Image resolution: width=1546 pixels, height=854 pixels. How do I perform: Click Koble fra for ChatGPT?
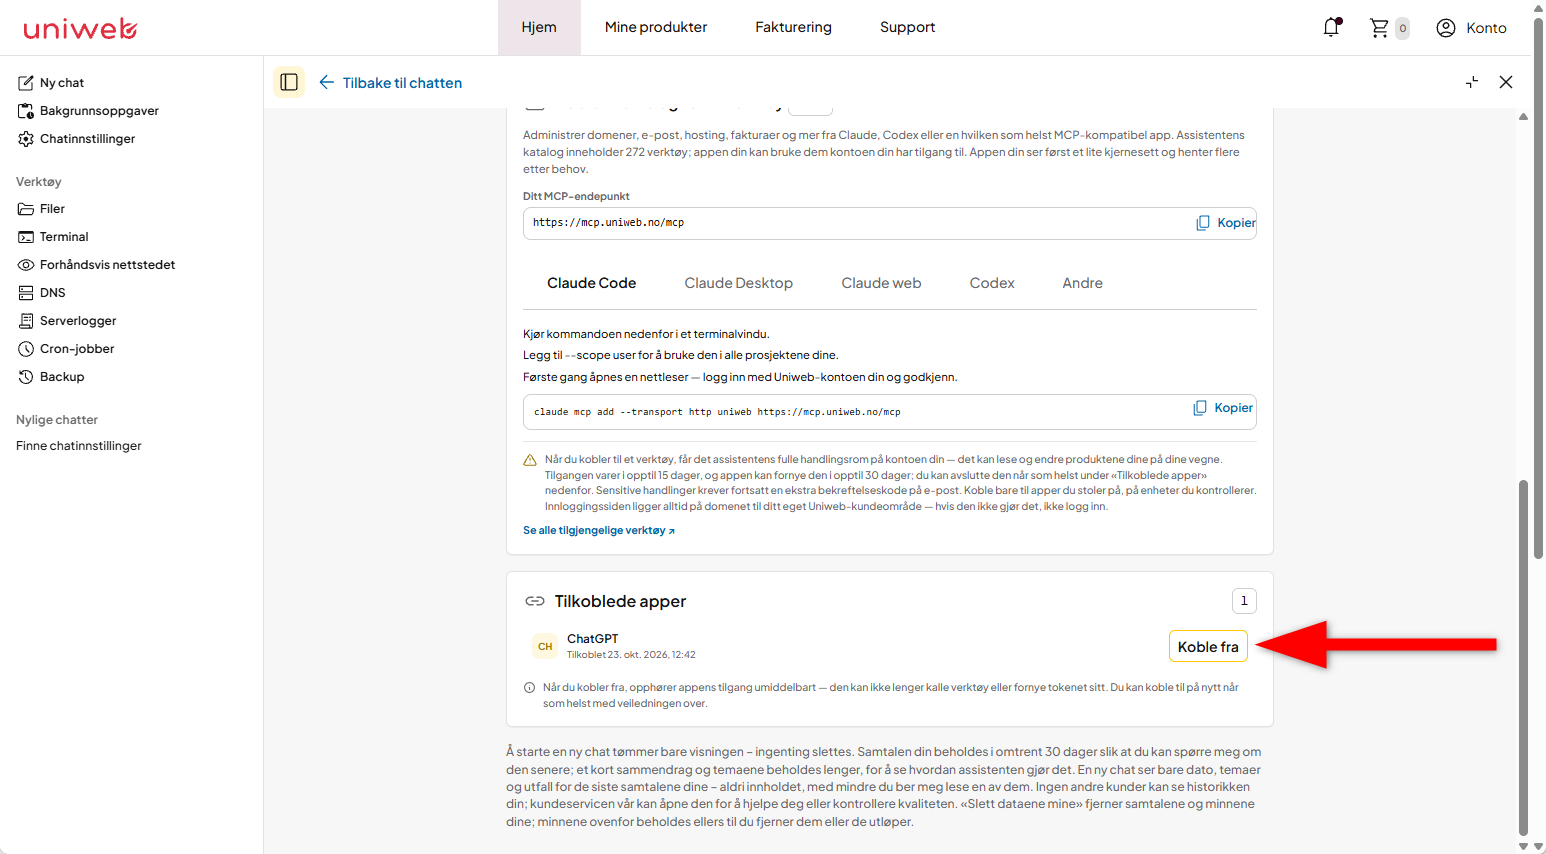pyautogui.click(x=1208, y=647)
